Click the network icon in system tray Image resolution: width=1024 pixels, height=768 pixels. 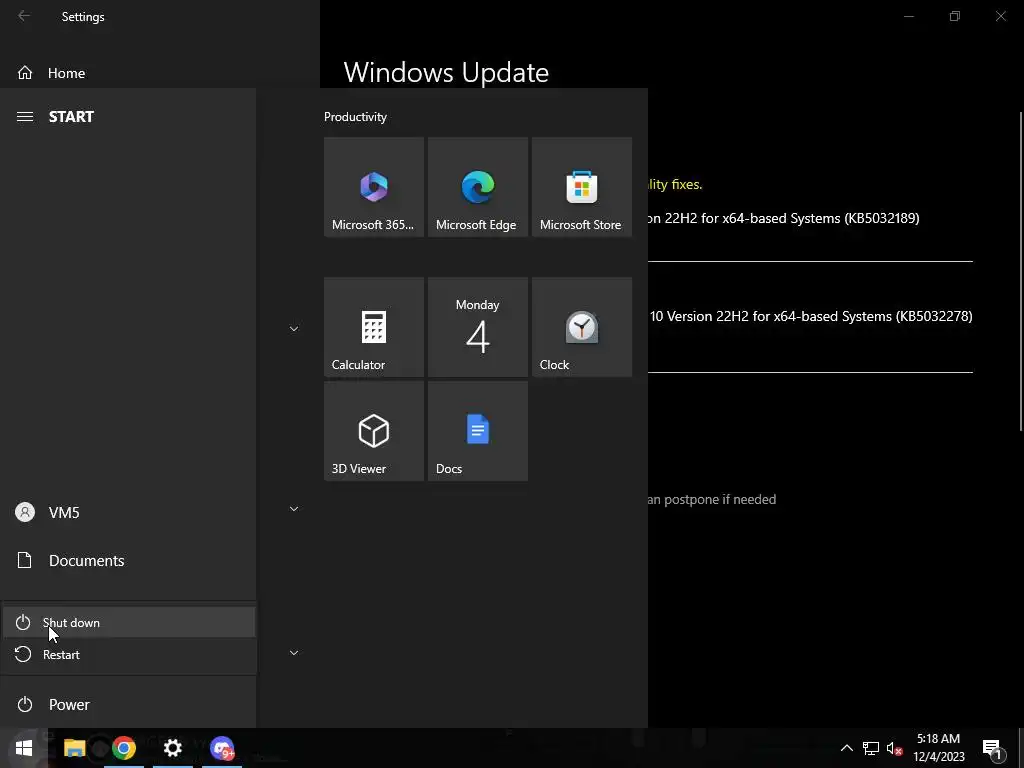click(871, 748)
